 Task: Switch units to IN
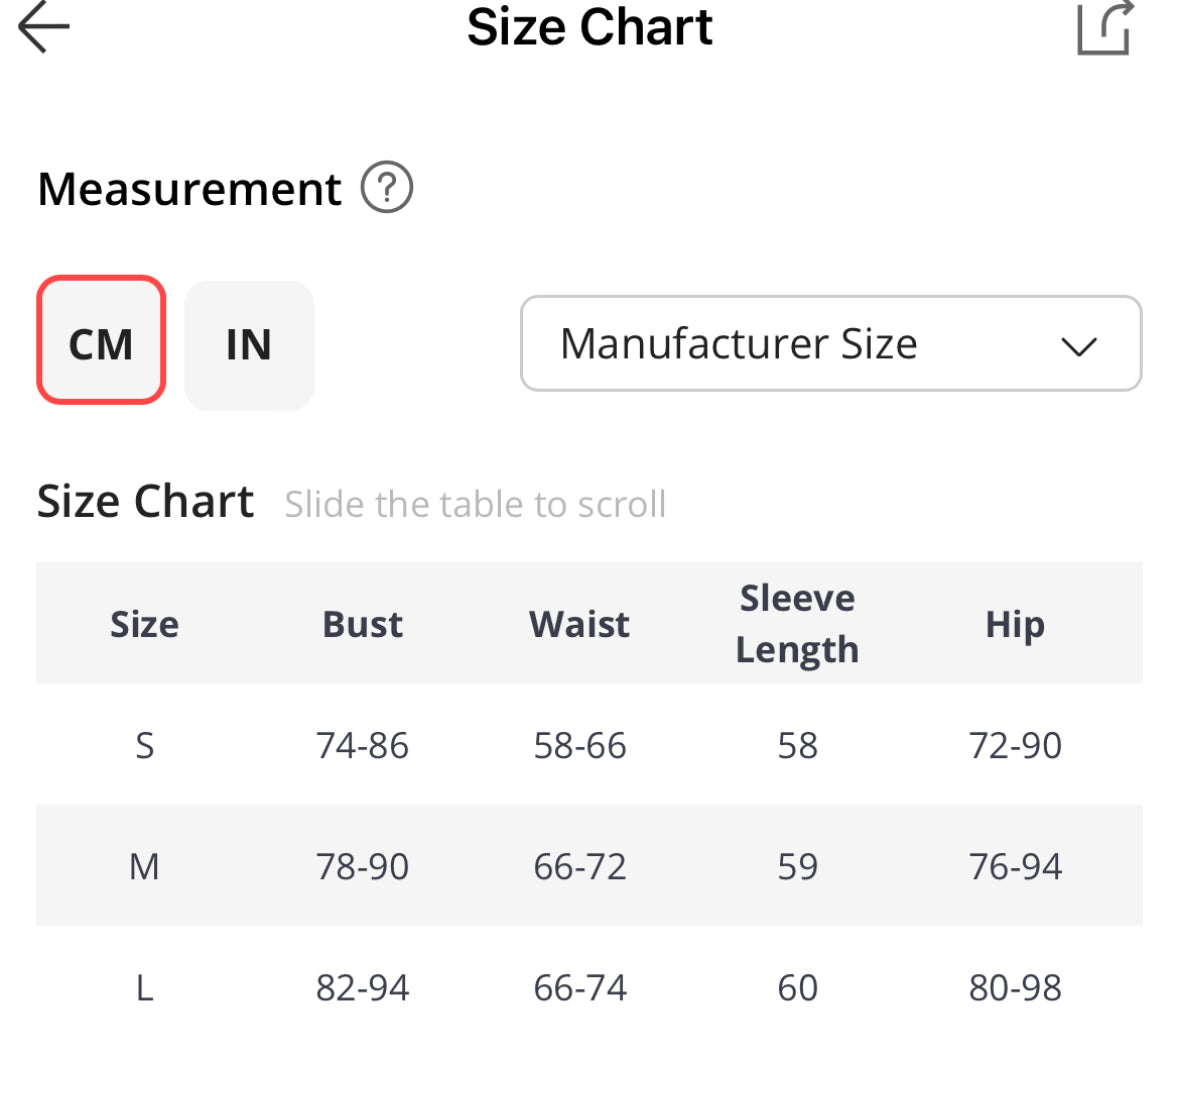click(x=249, y=345)
